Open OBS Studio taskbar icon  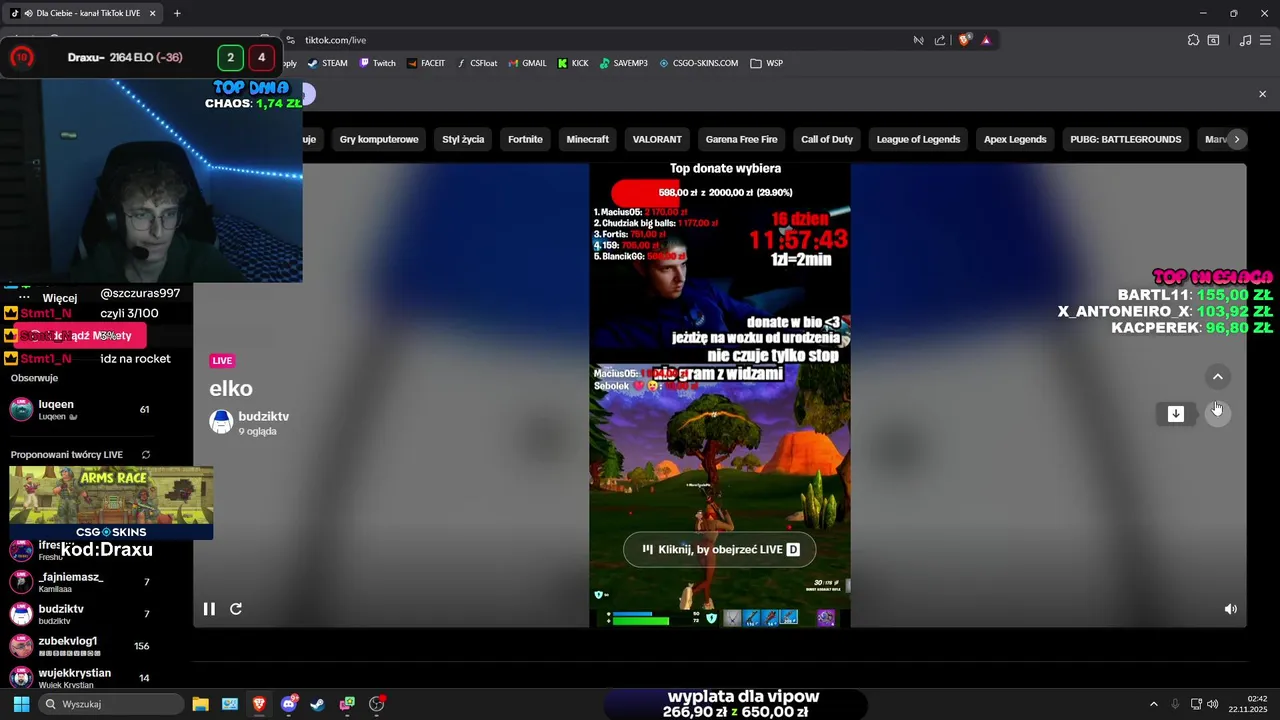click(x=377, y=704)
